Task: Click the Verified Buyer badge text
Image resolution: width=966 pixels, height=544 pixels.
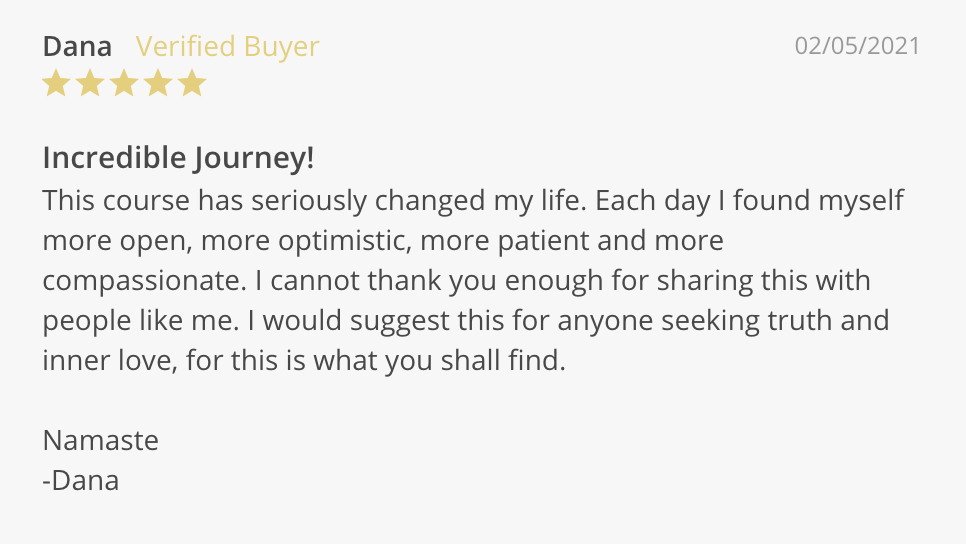Action: 227,47
